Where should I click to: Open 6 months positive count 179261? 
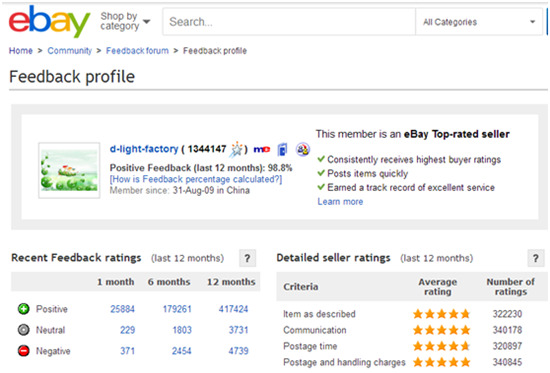(x=177, y=309)
